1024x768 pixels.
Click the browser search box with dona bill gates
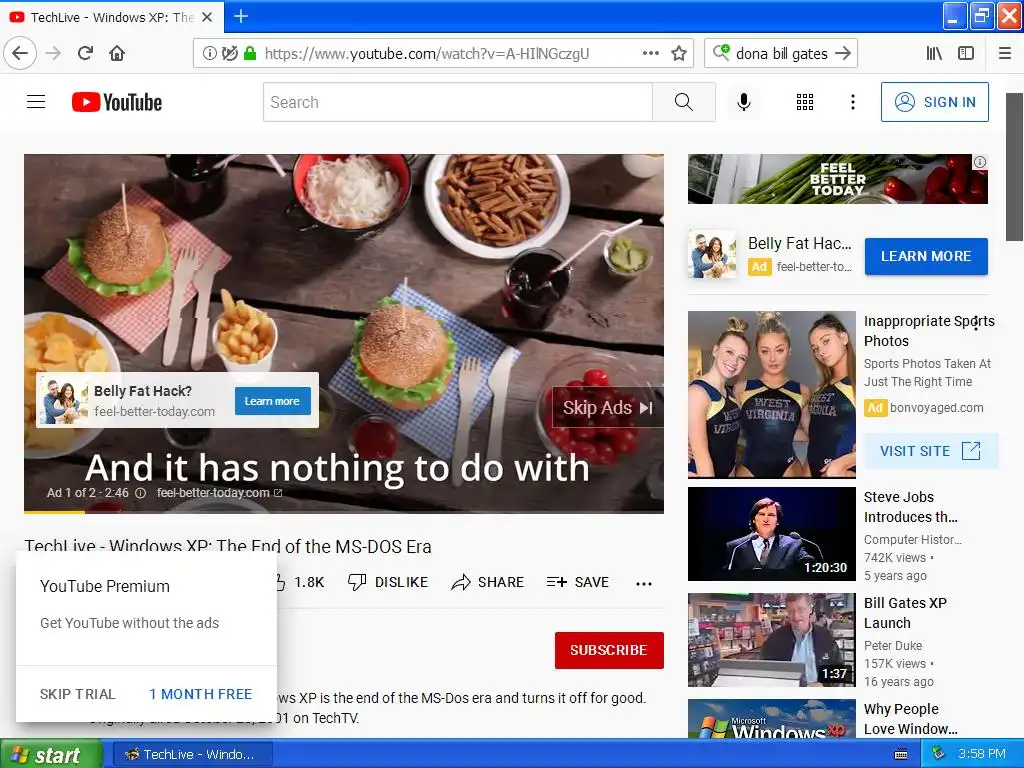tap(781, 54)
